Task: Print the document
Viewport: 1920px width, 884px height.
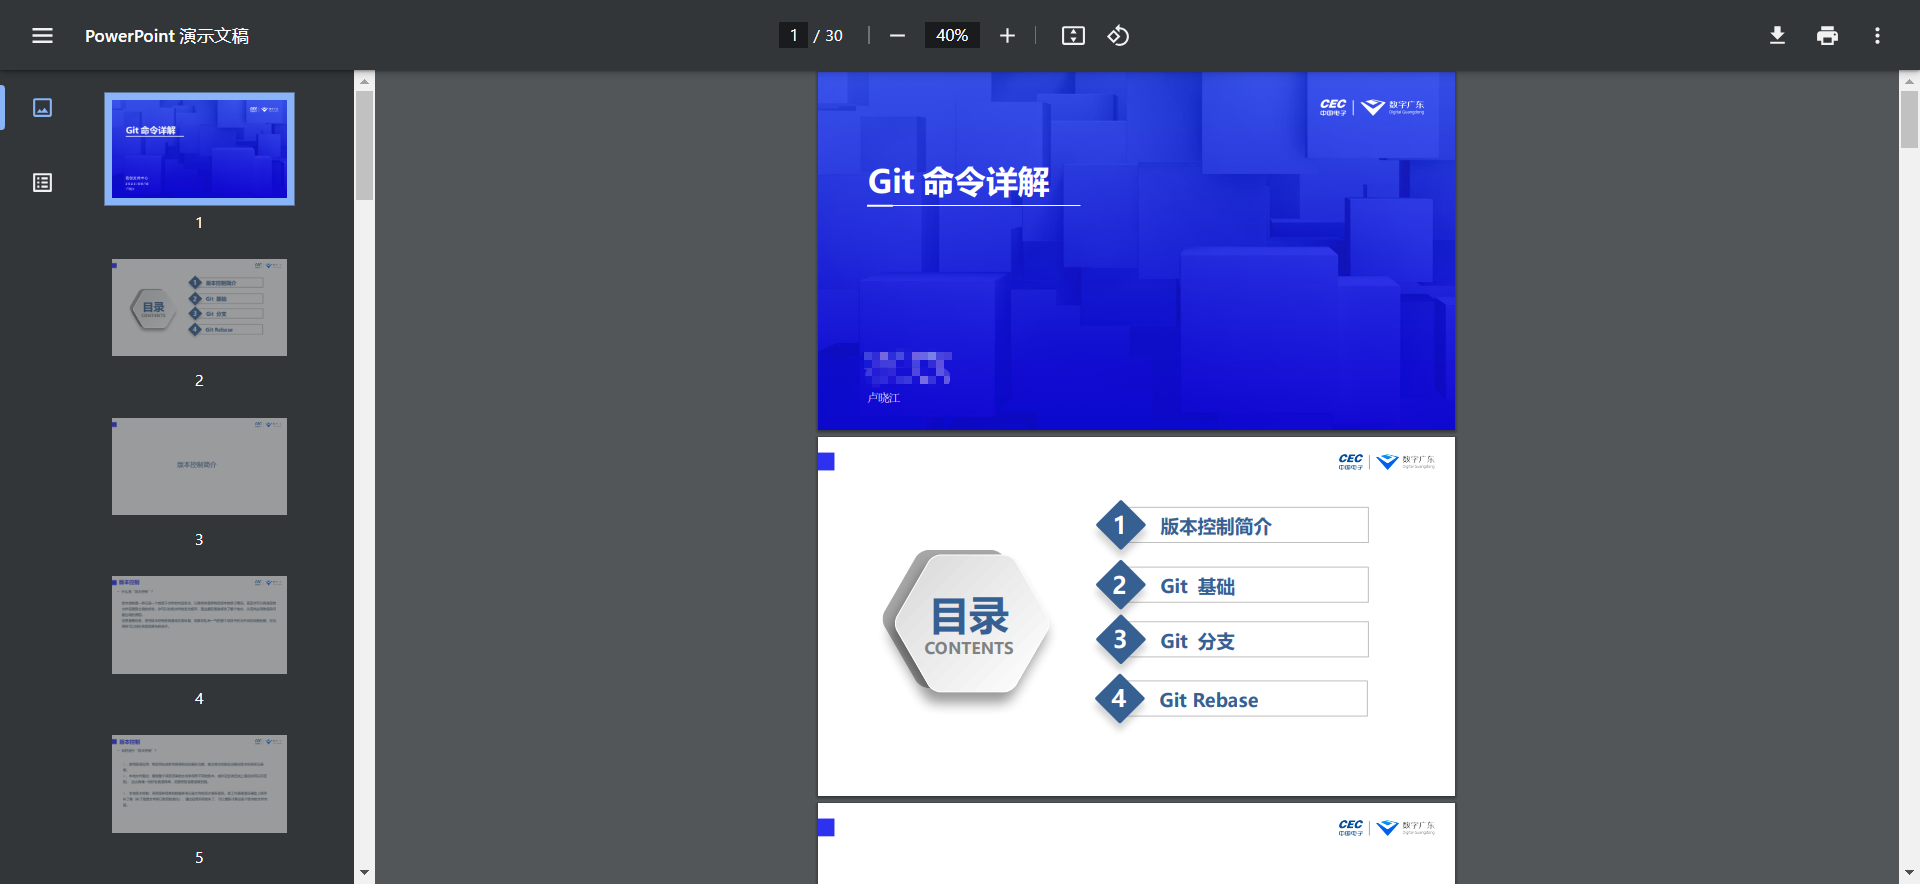Action: point(1827,36)
